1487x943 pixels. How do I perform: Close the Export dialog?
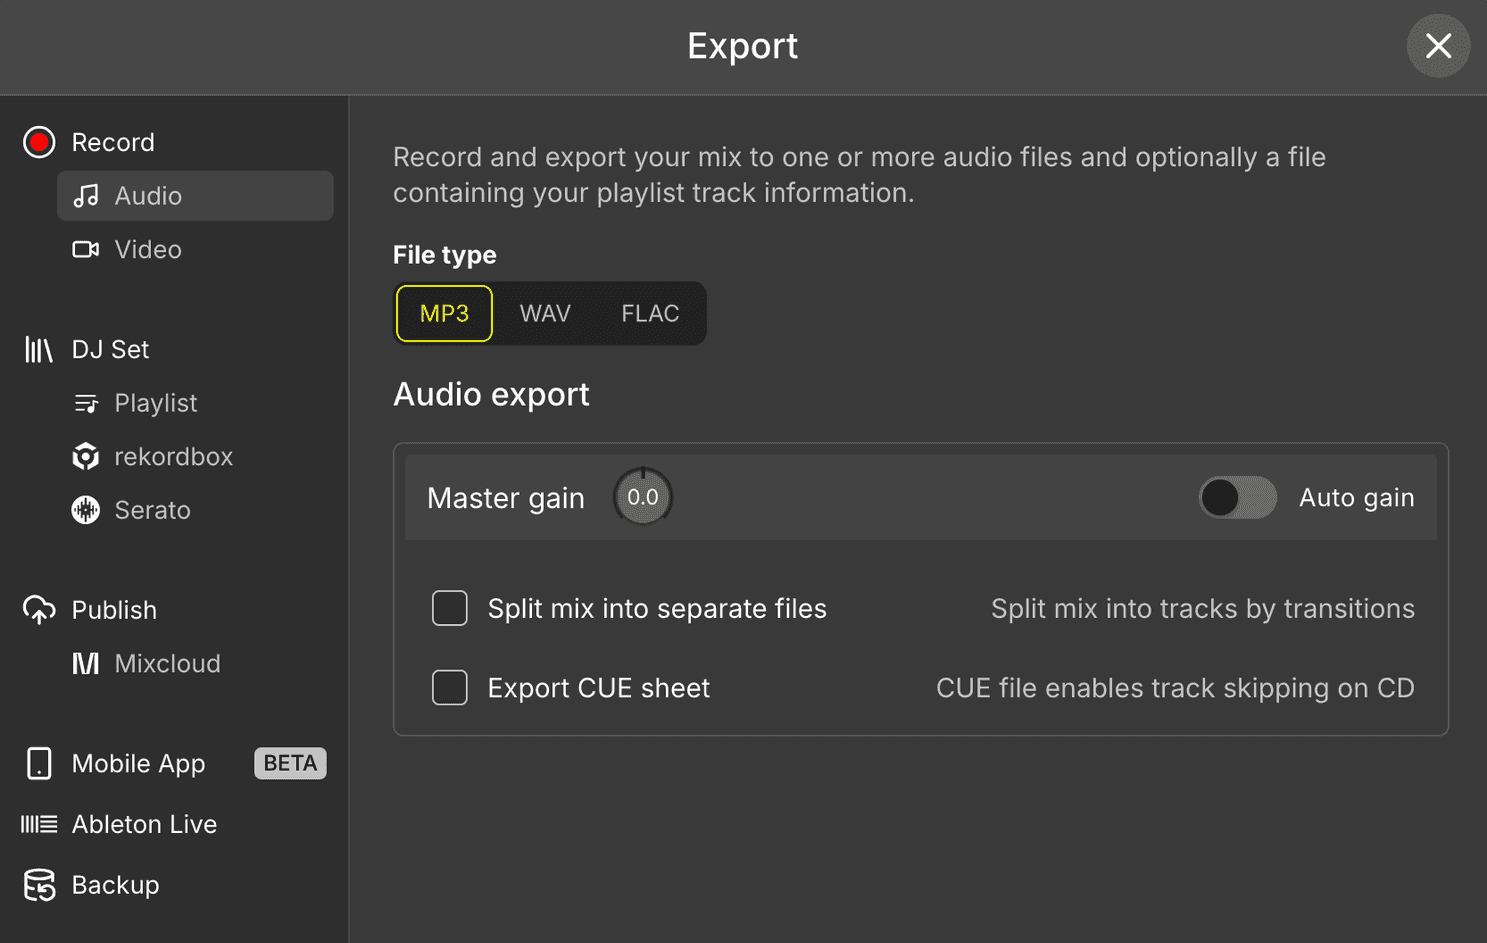[1438, 46]
